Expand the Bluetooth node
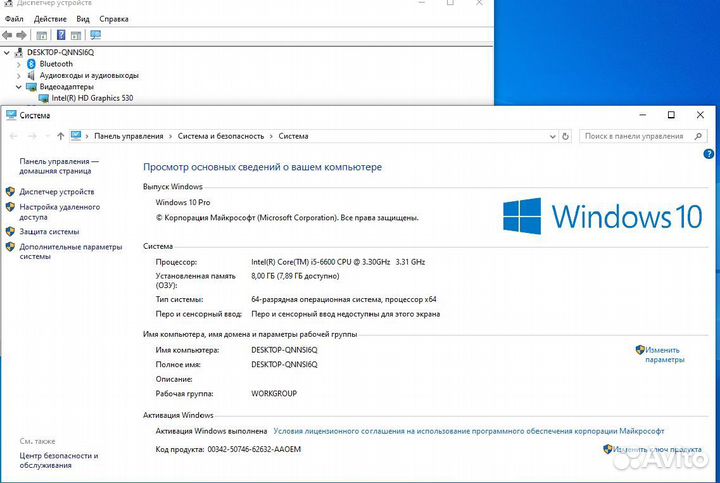The width and height of the screenshot is (720, 483). pos(18,64)
